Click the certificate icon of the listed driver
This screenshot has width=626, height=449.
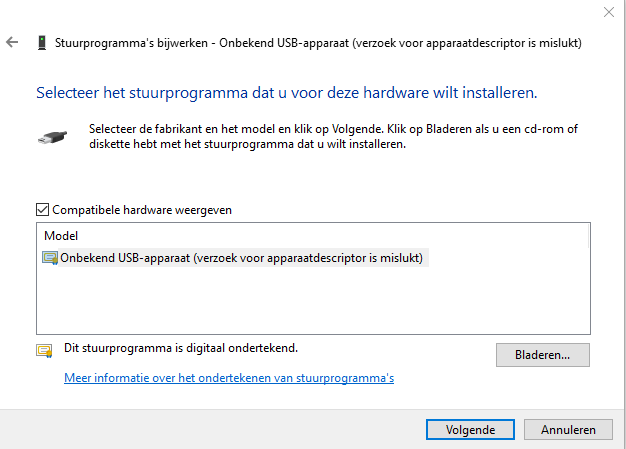click(x=50, y=258)
